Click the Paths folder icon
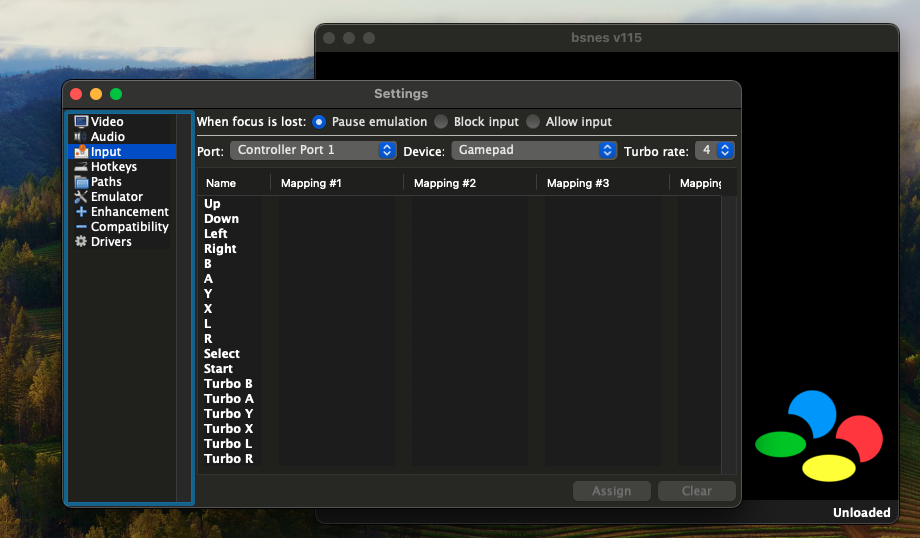The image size is (920, 538). [x=81, y=182]
